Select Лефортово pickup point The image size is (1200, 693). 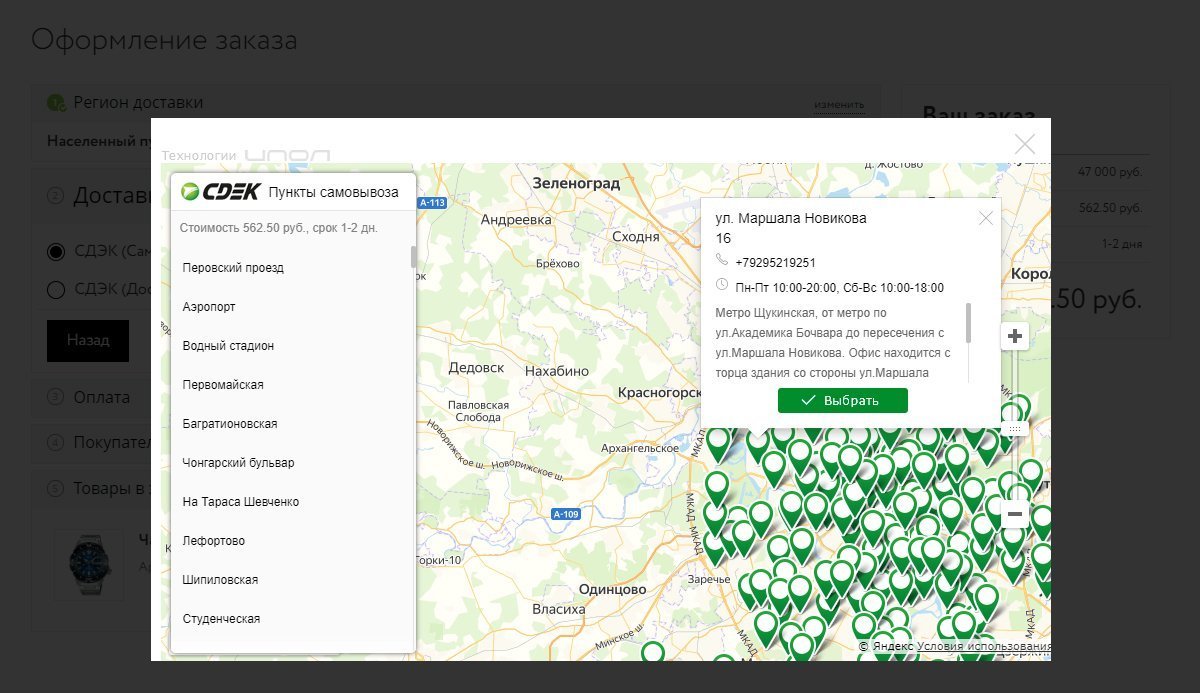(x=214, y=541)
